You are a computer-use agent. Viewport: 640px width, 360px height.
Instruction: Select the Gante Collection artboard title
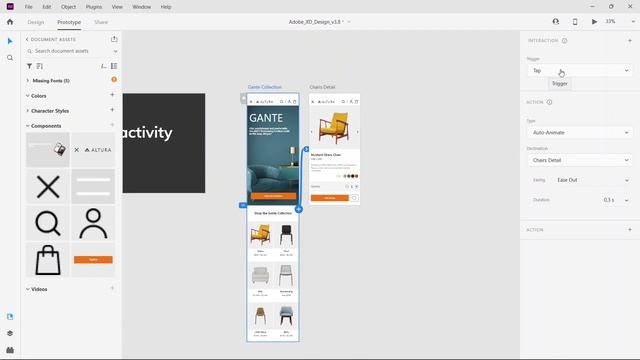[x=264, y=87]
